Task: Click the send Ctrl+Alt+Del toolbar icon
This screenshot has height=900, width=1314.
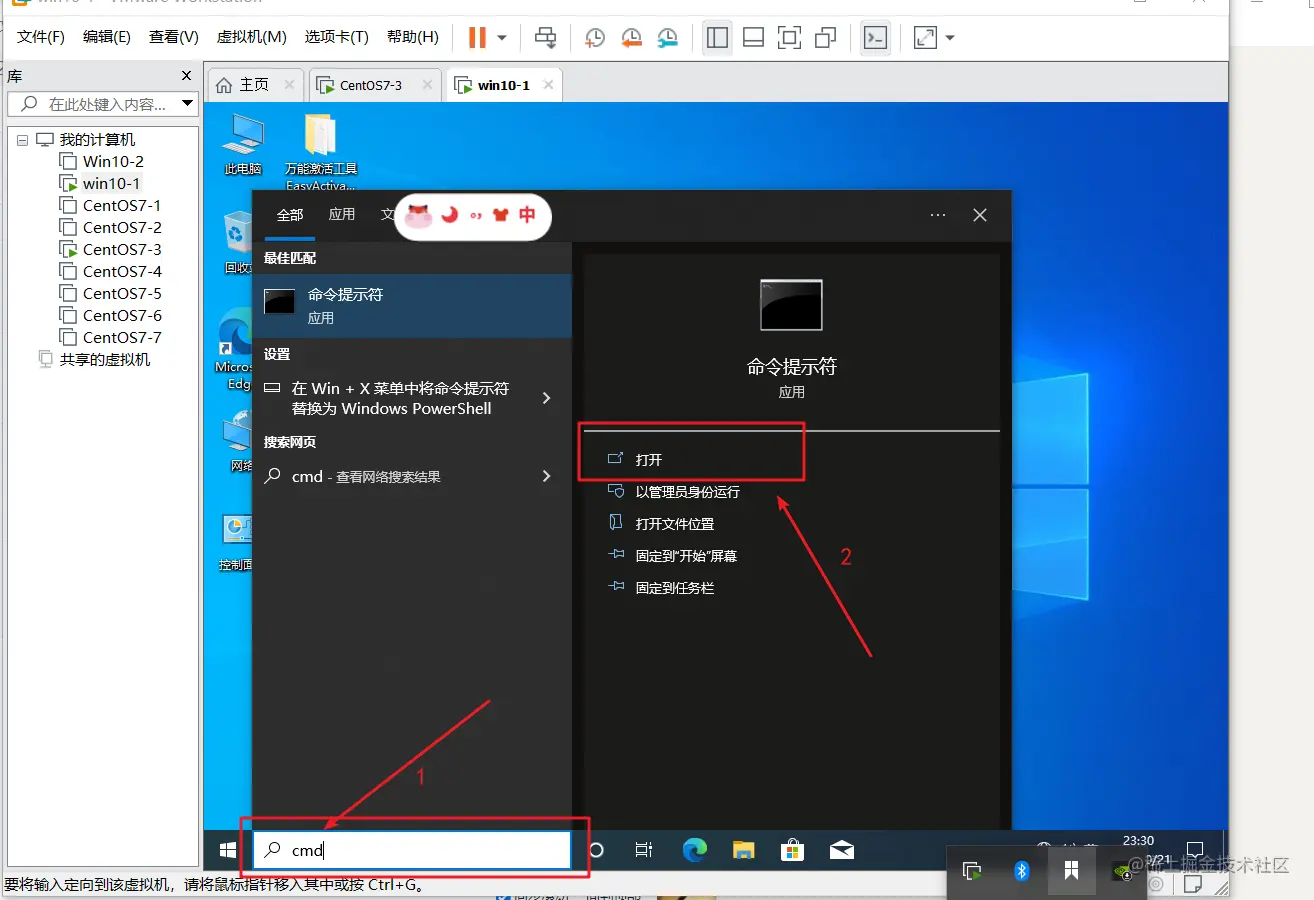Action: 546,38
